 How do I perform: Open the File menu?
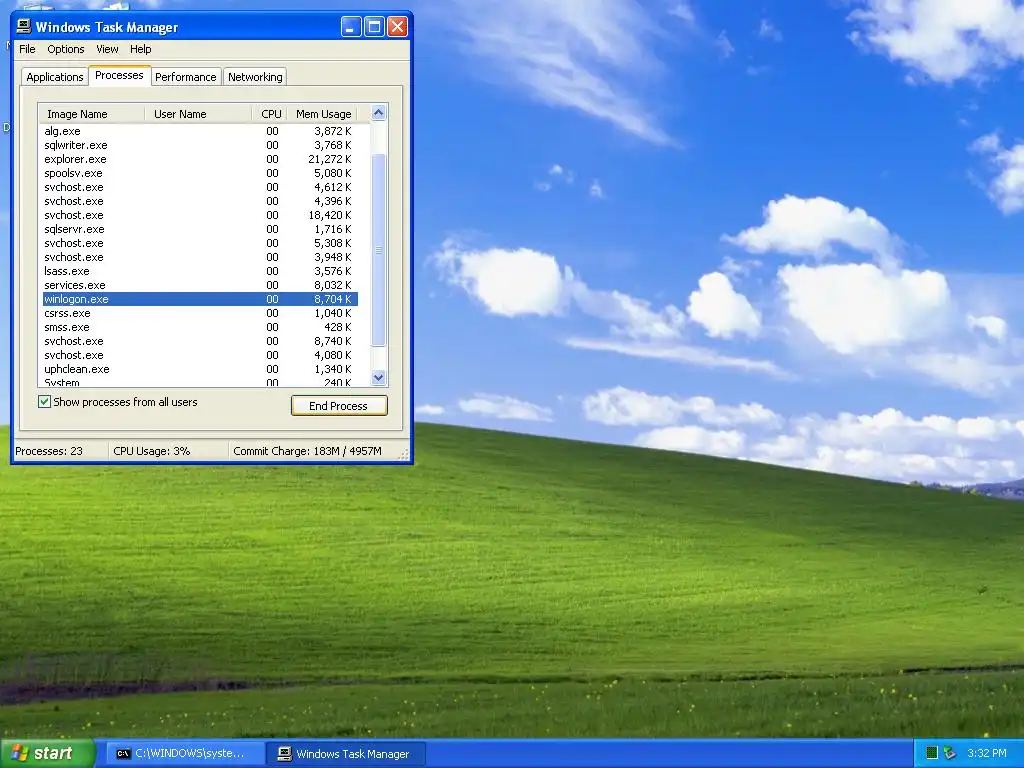coord(27,49)
